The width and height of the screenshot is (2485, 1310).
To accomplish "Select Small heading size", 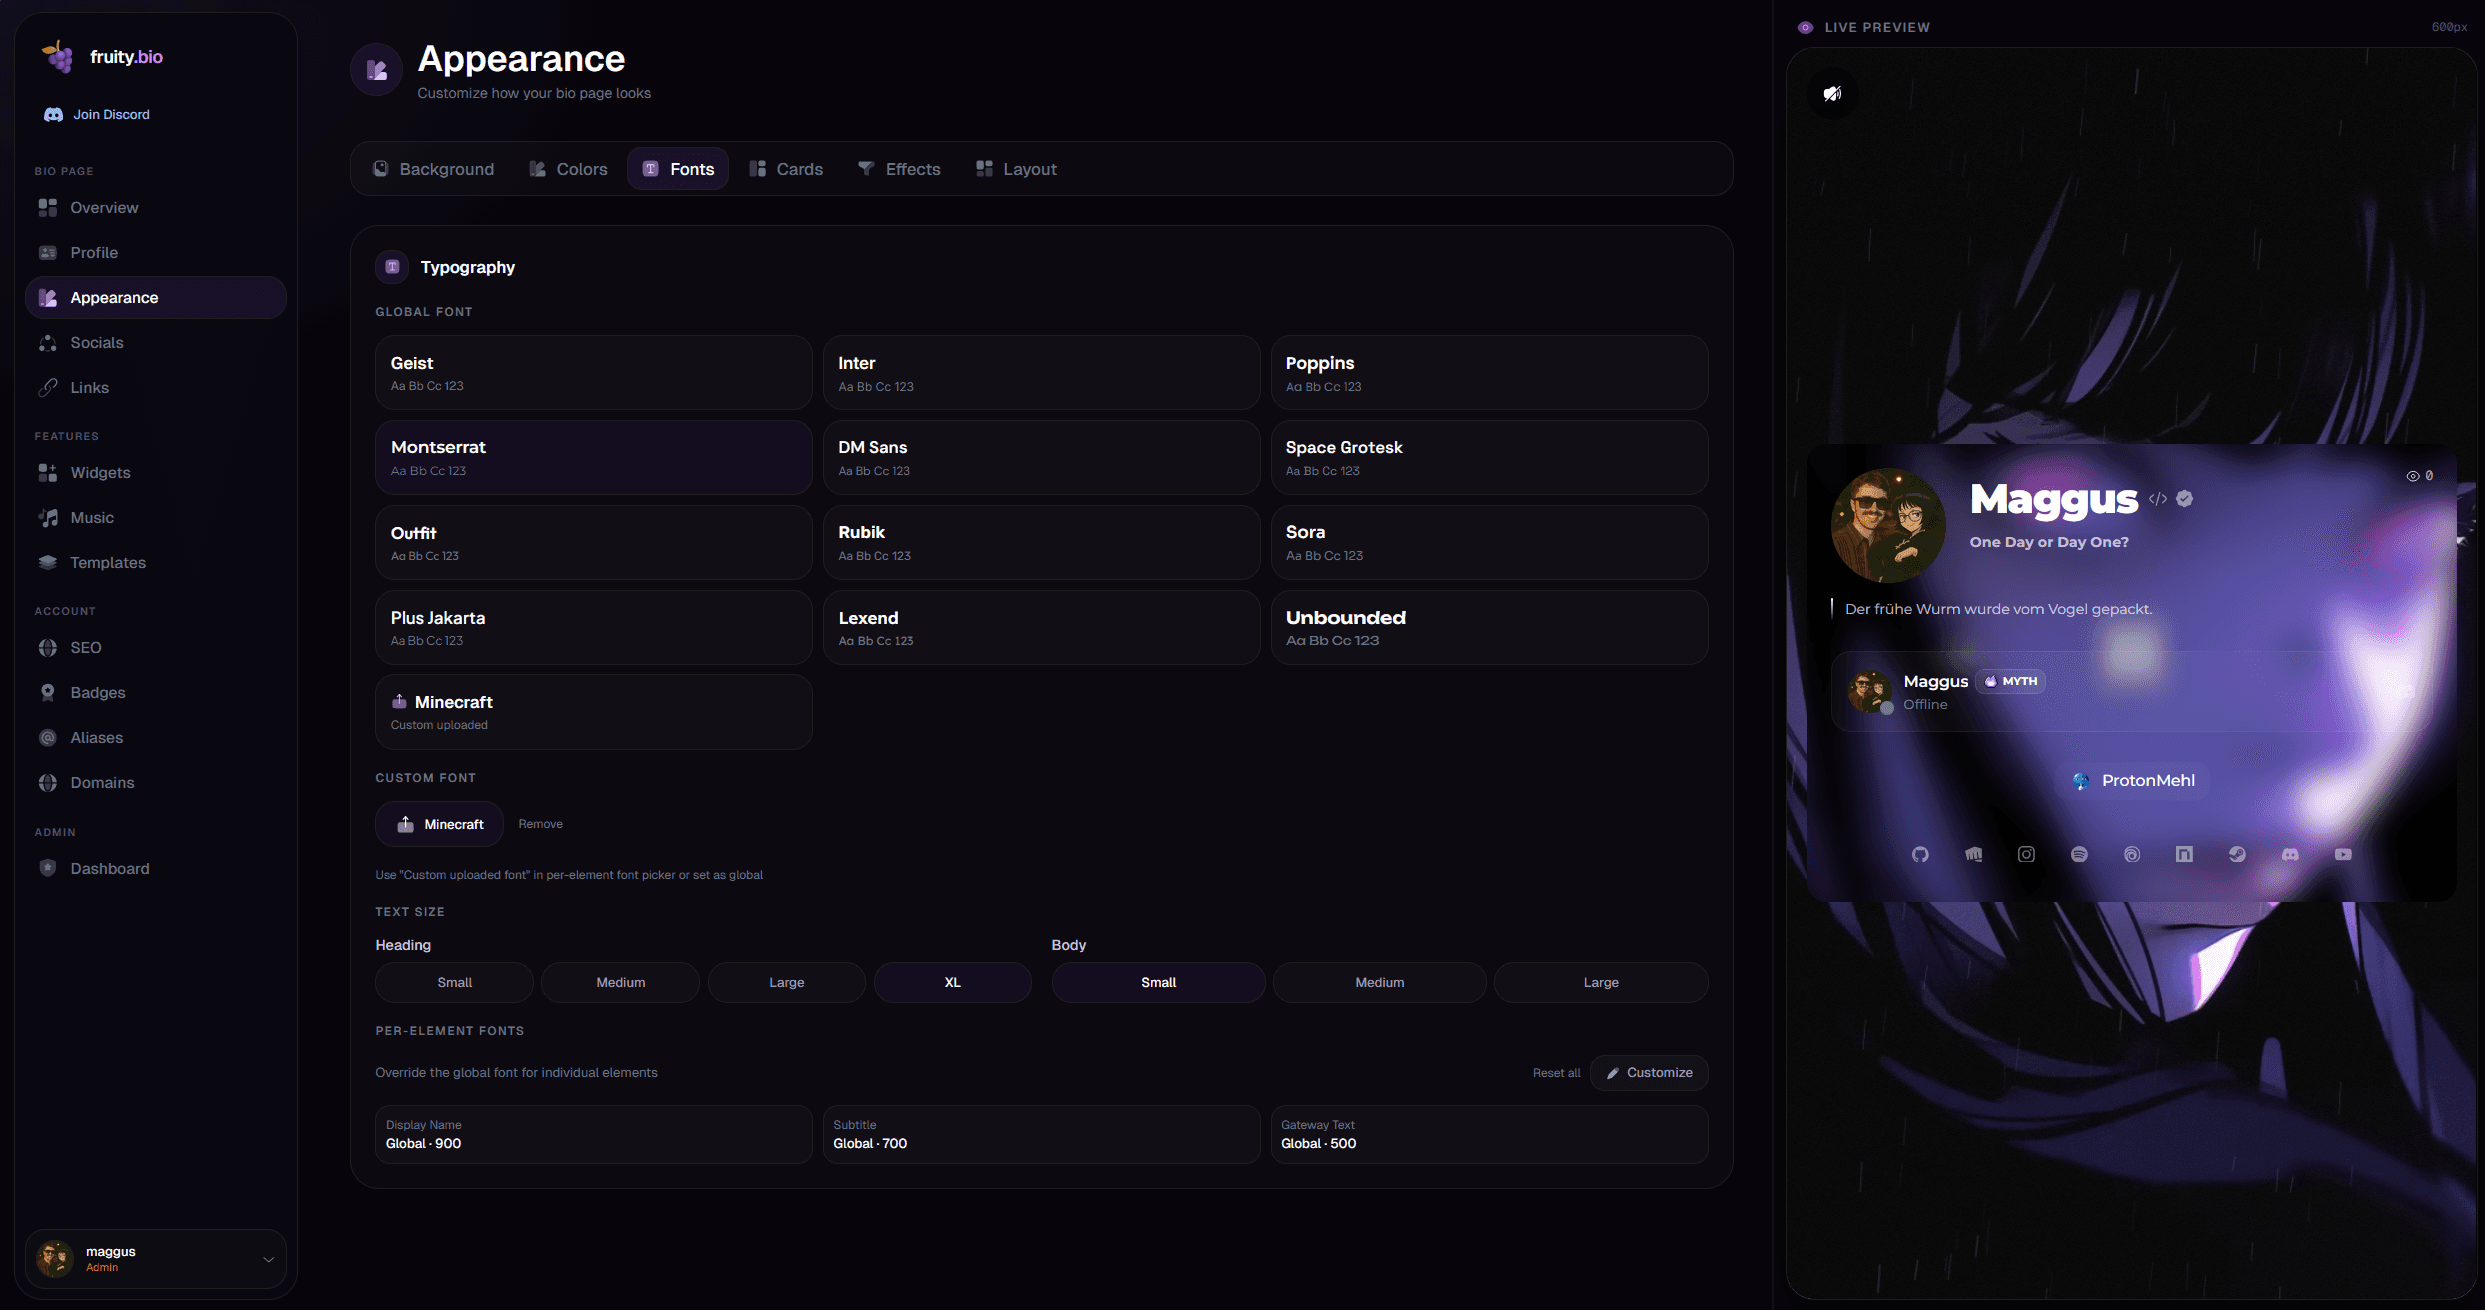I will (x=454, y=982).
